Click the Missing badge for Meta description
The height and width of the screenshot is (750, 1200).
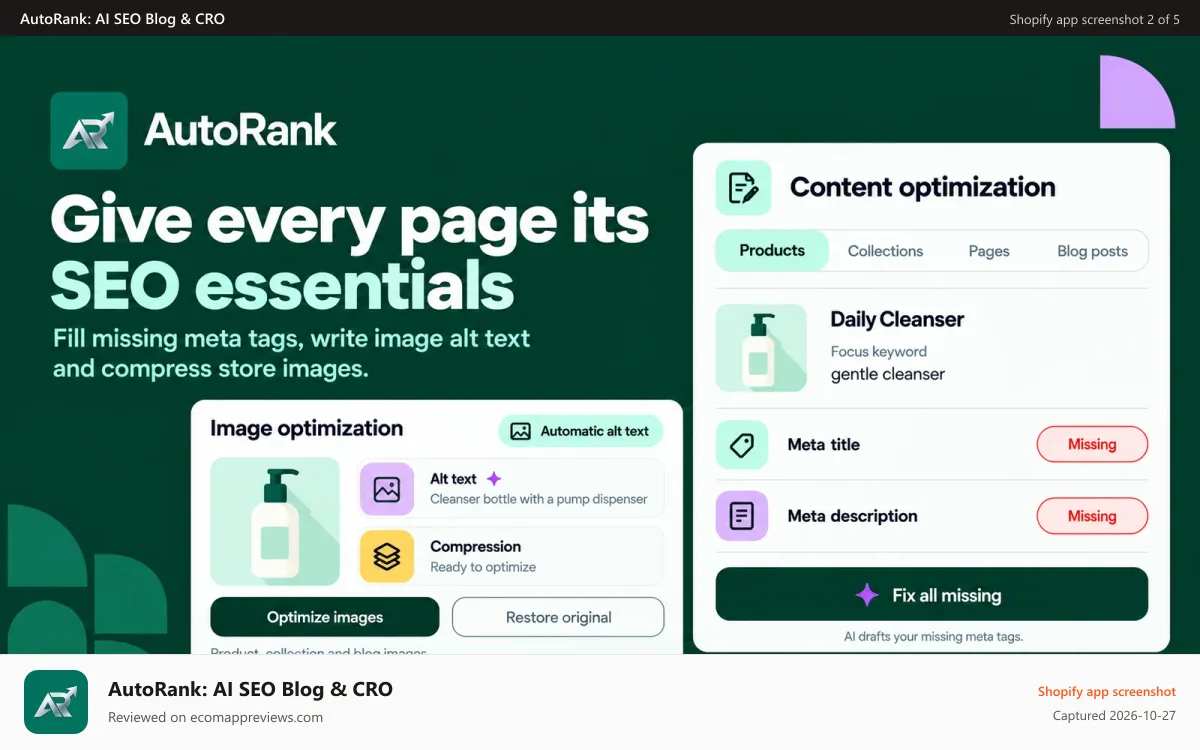(x=1092, y=517)
